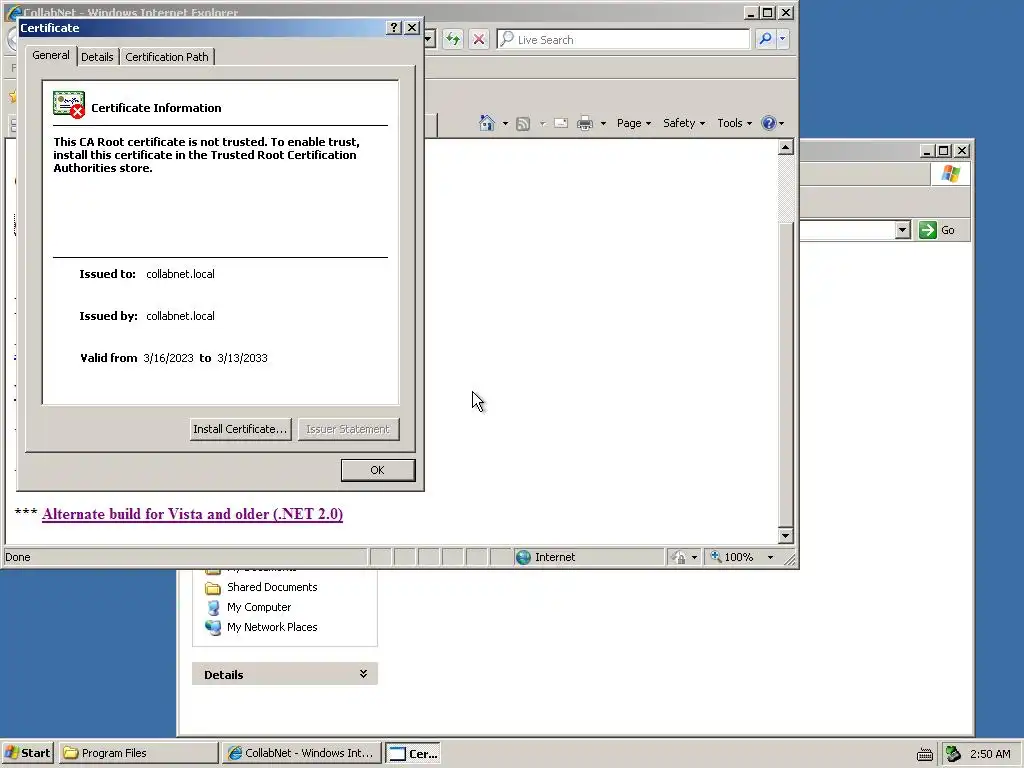
Task: Open the Tools menu
Action: (x=734, y=123)
